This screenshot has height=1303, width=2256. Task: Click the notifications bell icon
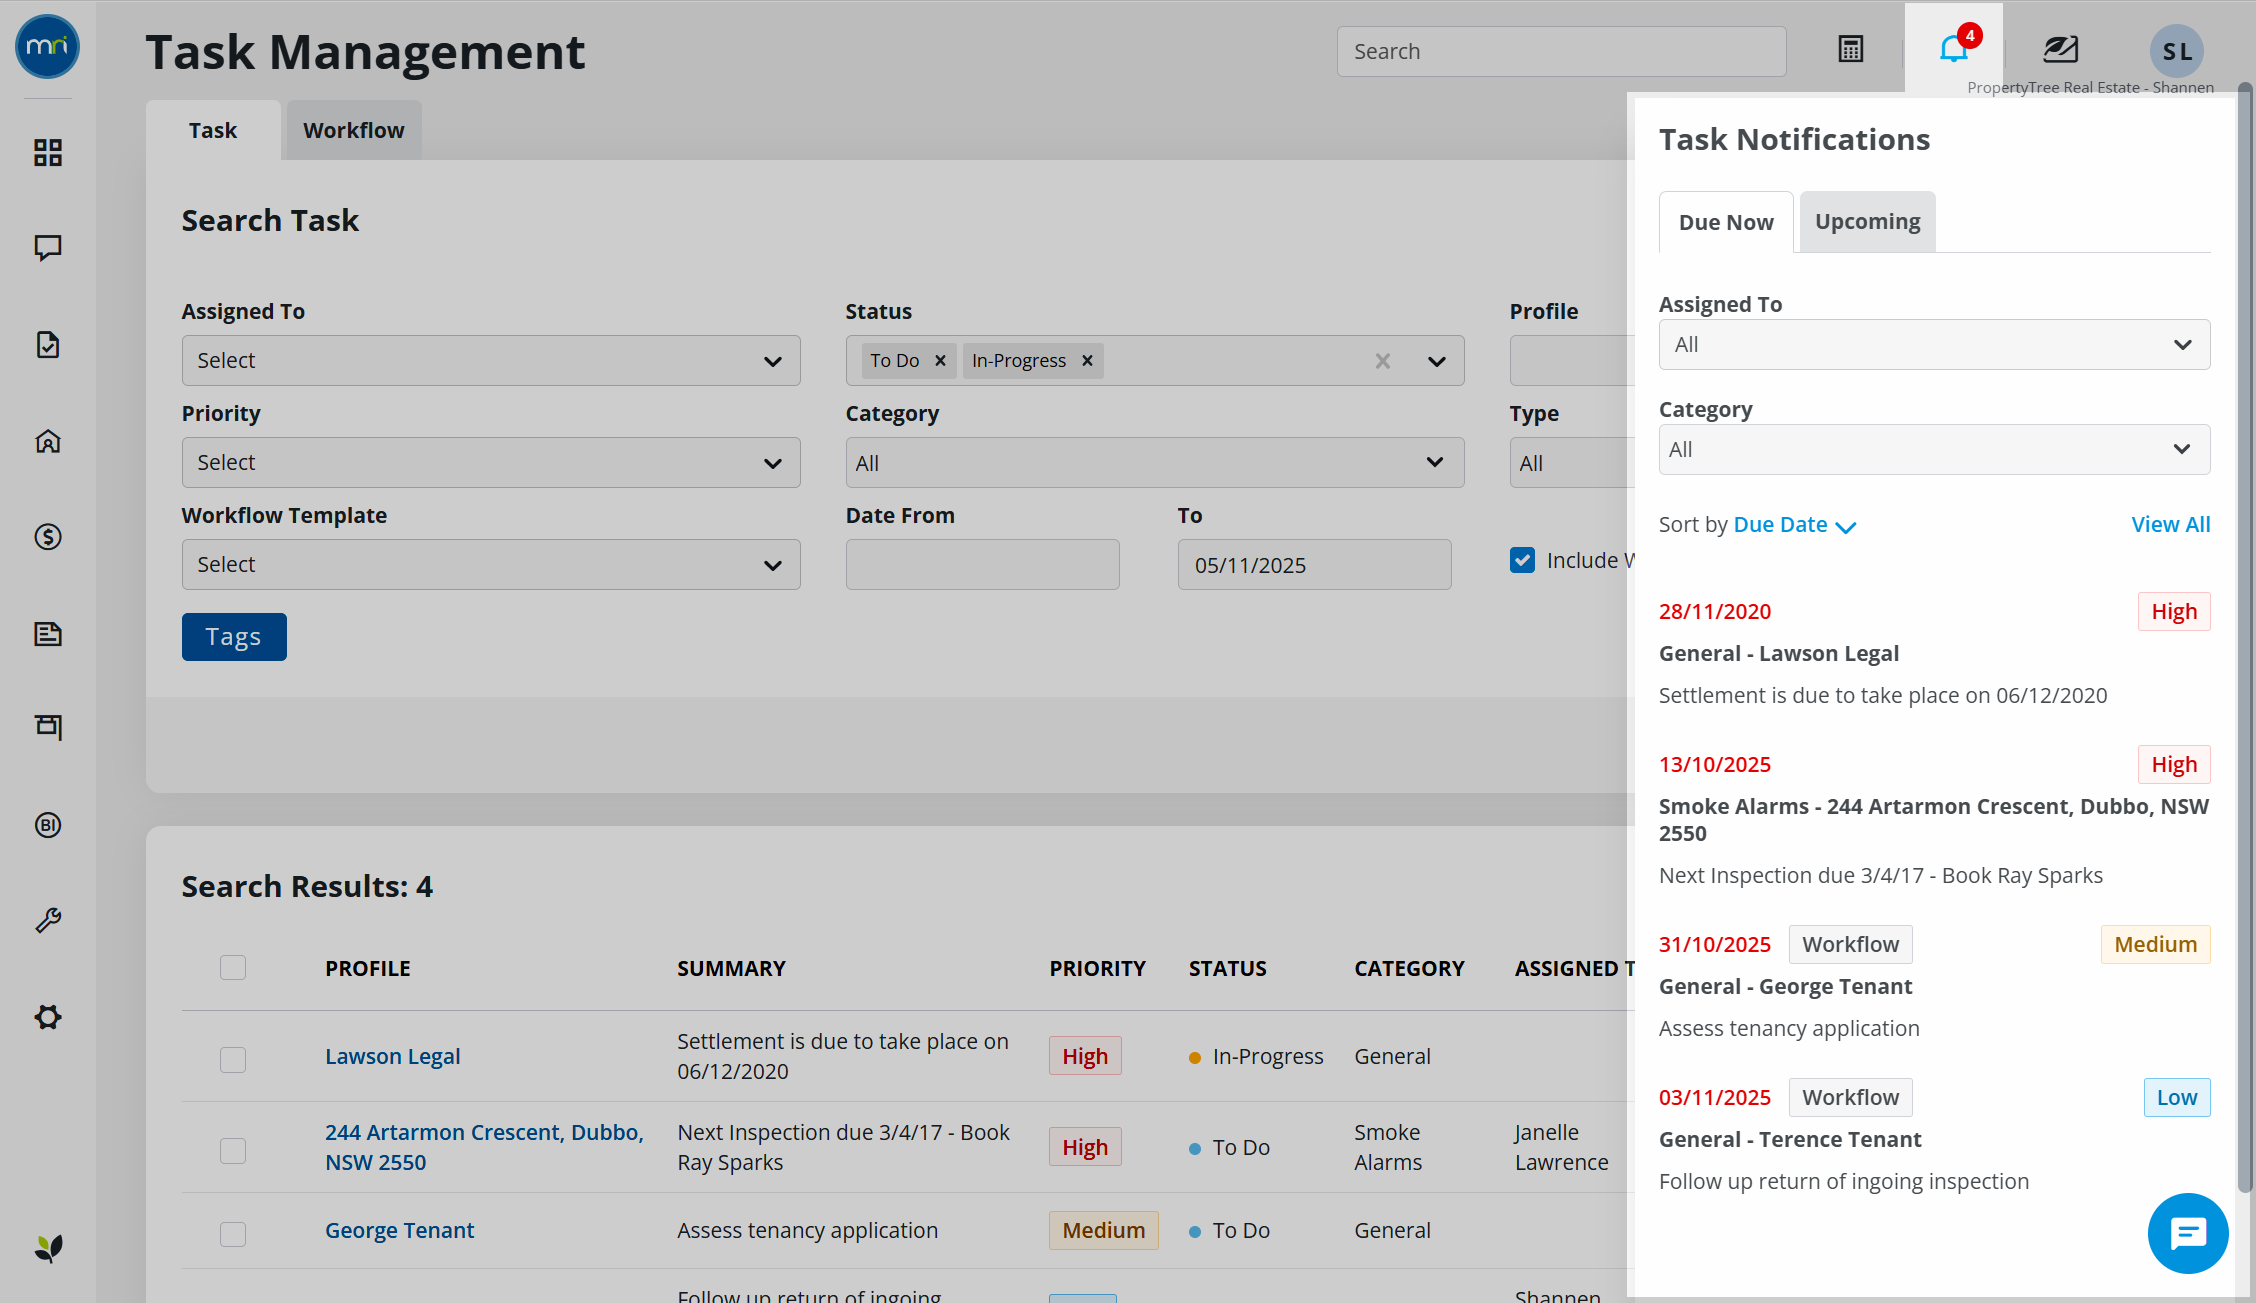coord(1953,48)
